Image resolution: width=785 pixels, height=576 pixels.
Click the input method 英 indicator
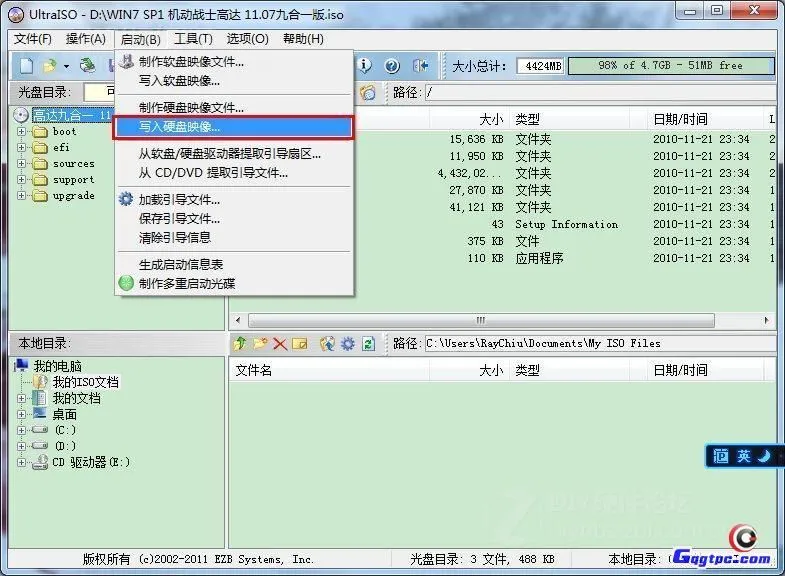click(x=743, y=456)
